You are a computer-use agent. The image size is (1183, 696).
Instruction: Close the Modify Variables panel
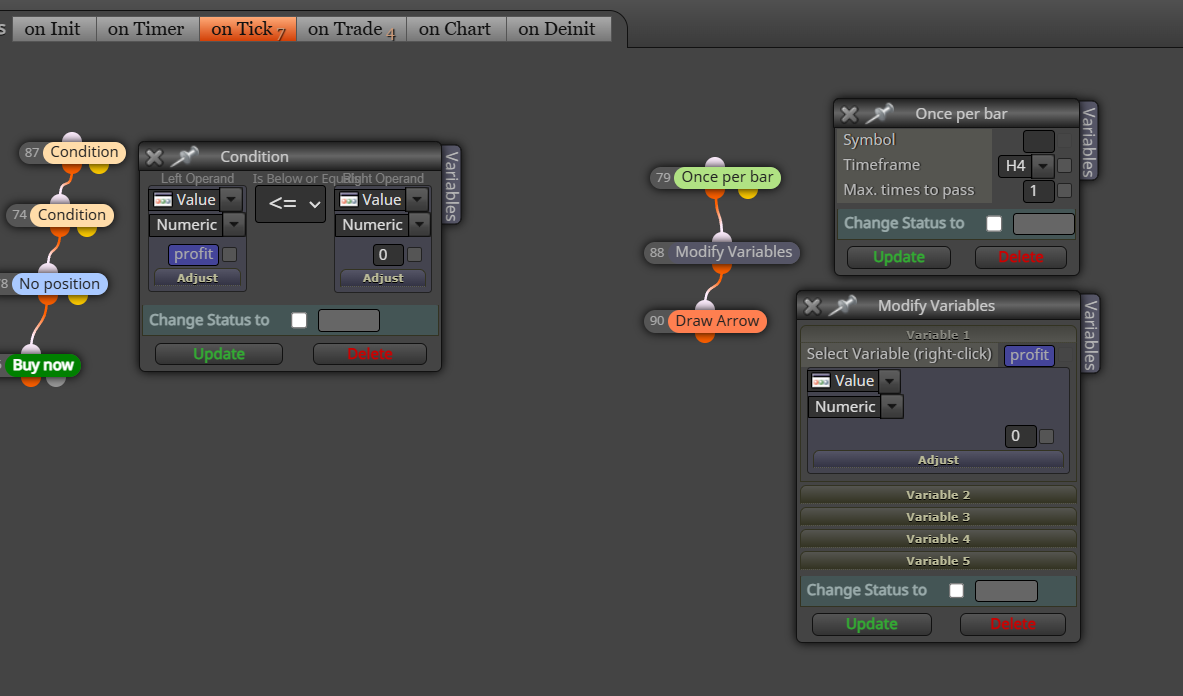point(812,306)
